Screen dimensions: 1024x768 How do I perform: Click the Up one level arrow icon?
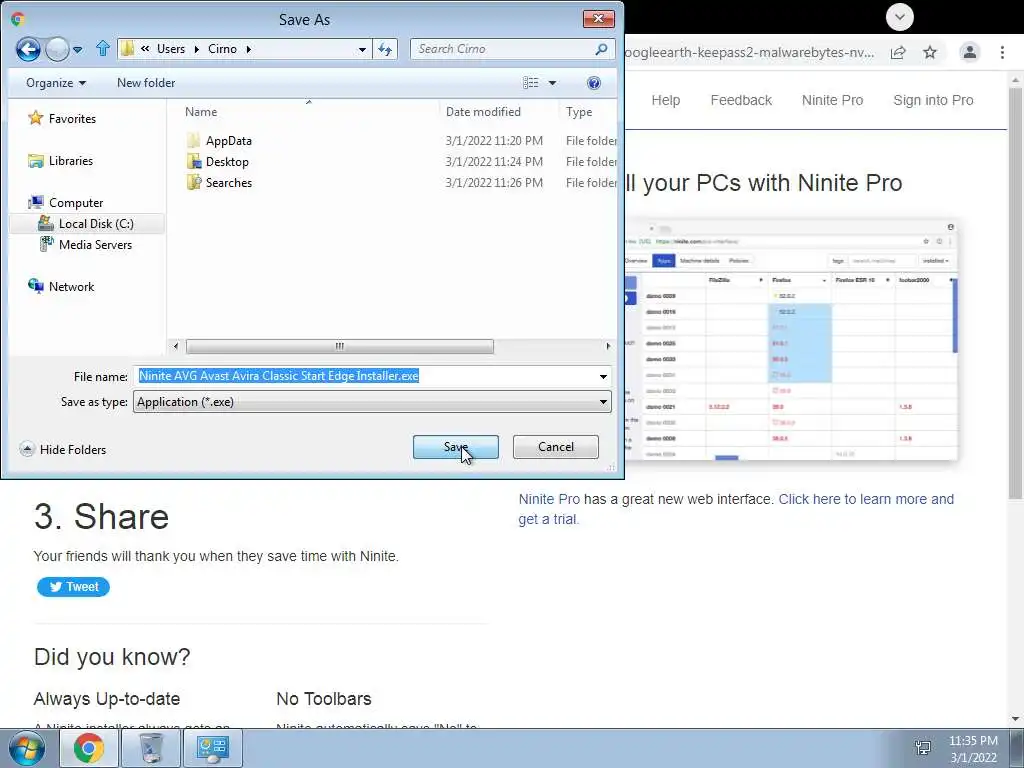(x=103, y=48)
